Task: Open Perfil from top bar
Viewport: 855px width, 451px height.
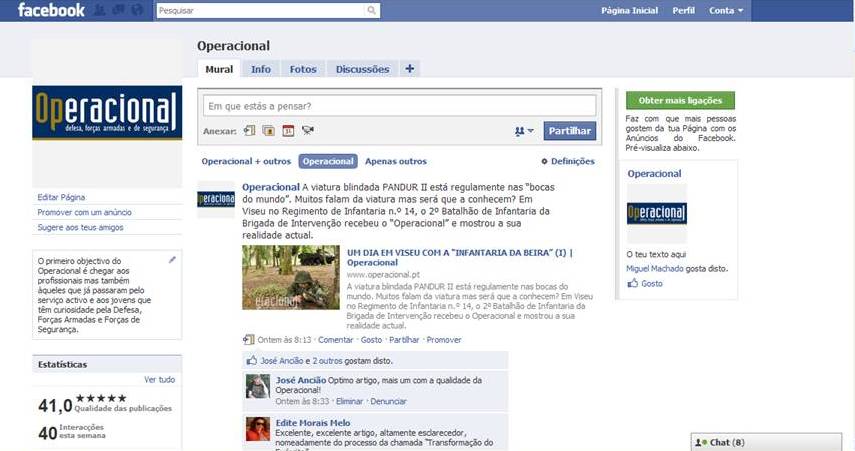Action: [x=683, y=10]
